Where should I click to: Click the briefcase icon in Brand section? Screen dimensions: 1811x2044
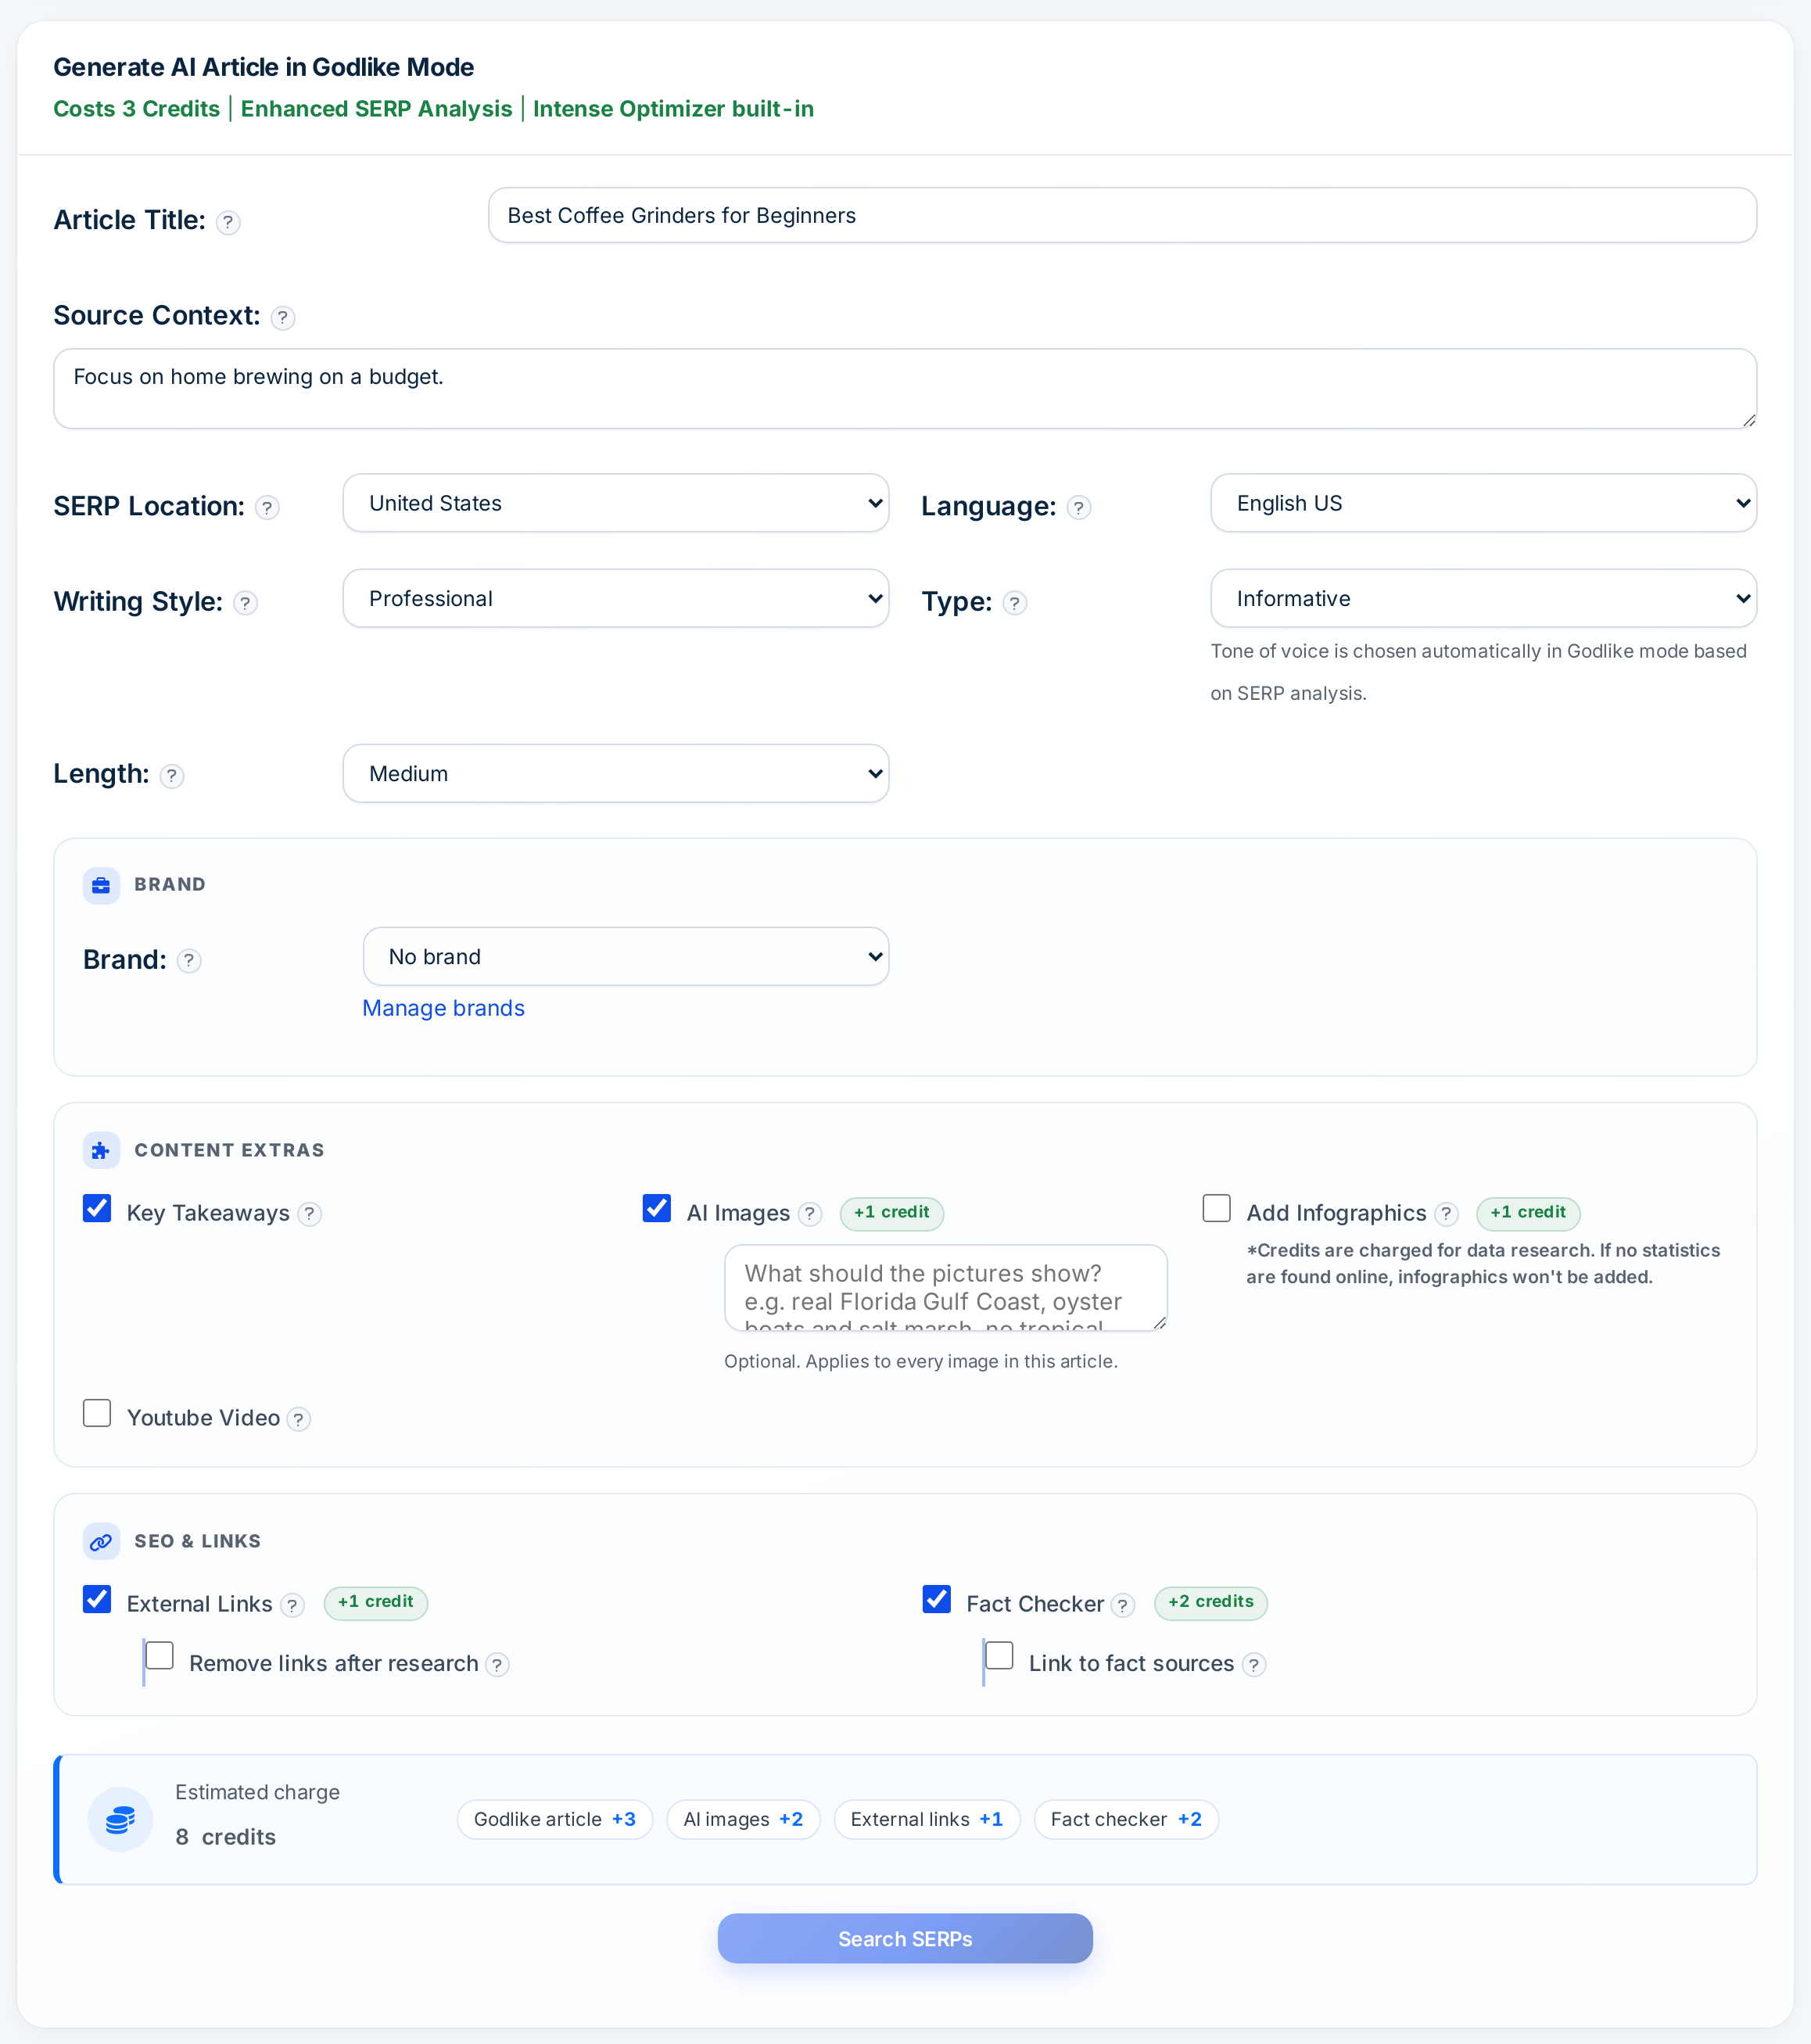coord(101,886)
